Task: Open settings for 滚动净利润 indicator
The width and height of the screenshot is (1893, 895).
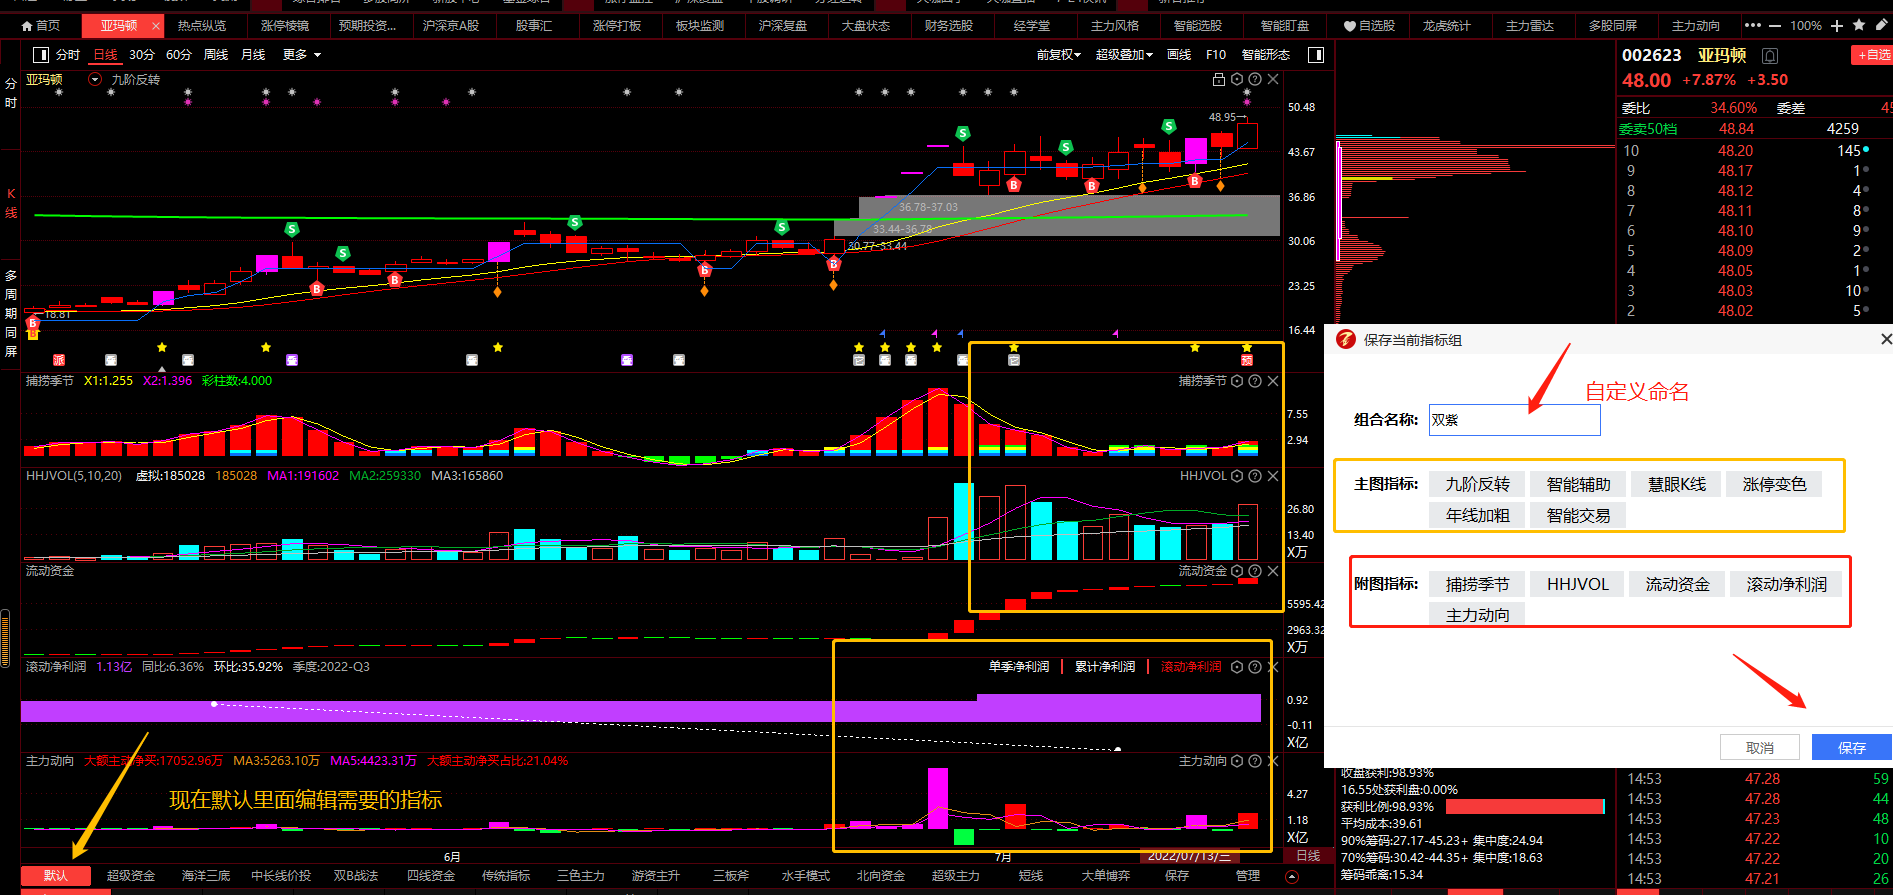Action: point(1237,667)
